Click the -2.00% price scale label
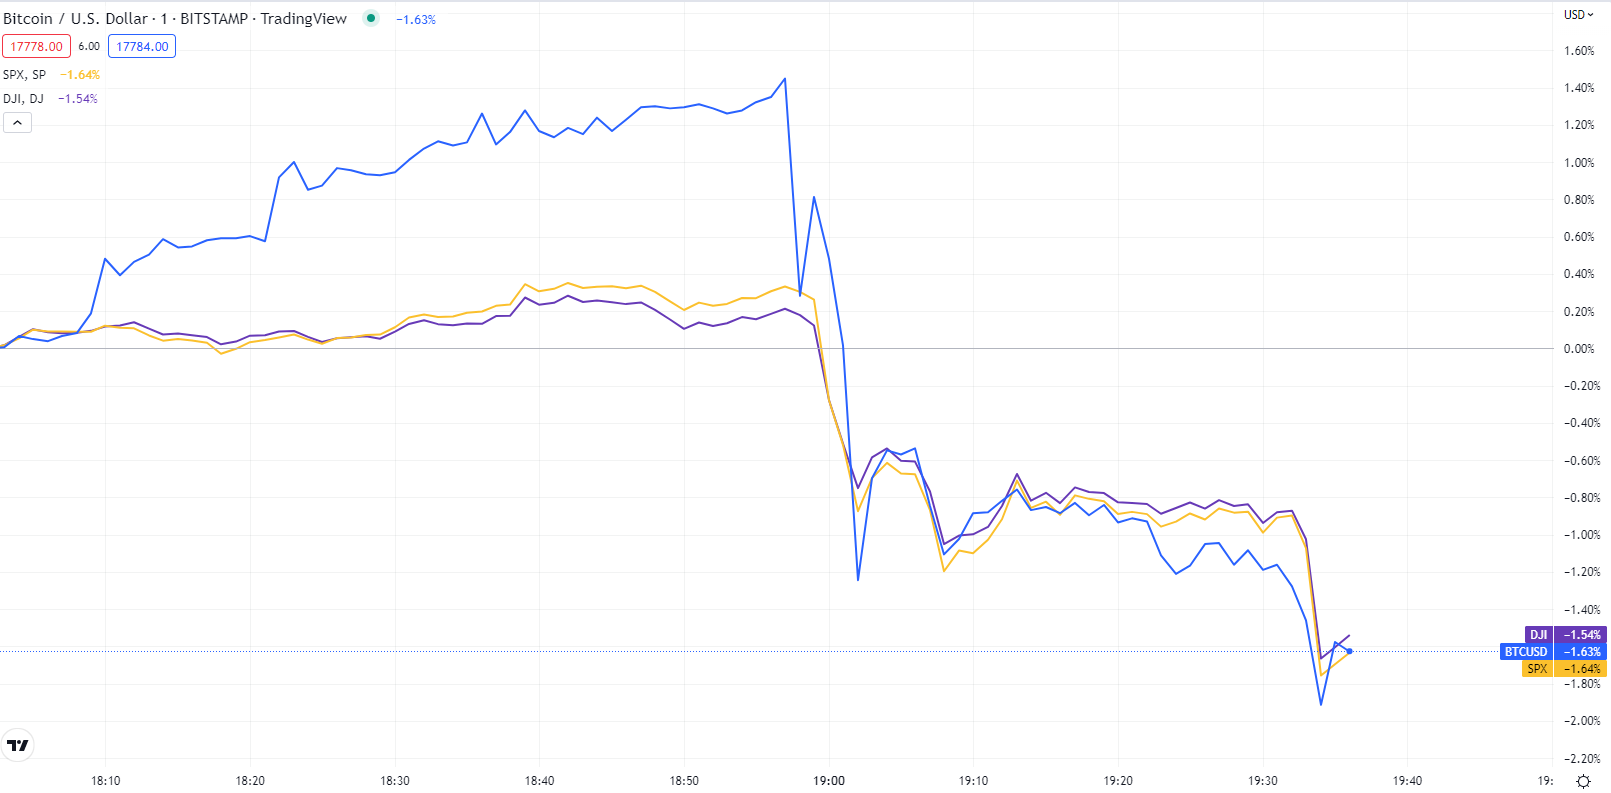 point(1582,721)
